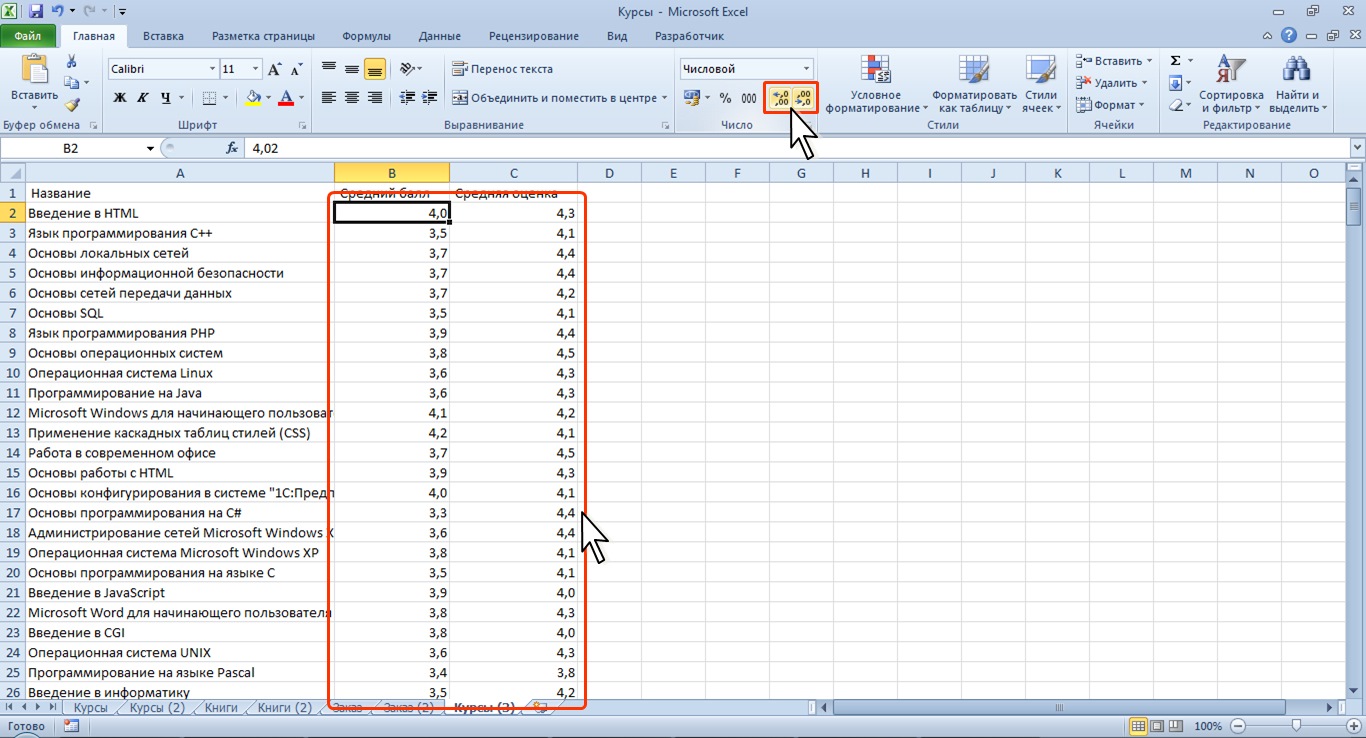
Task: Click the Вставить cells button
Action: [x=1113, y=61]
